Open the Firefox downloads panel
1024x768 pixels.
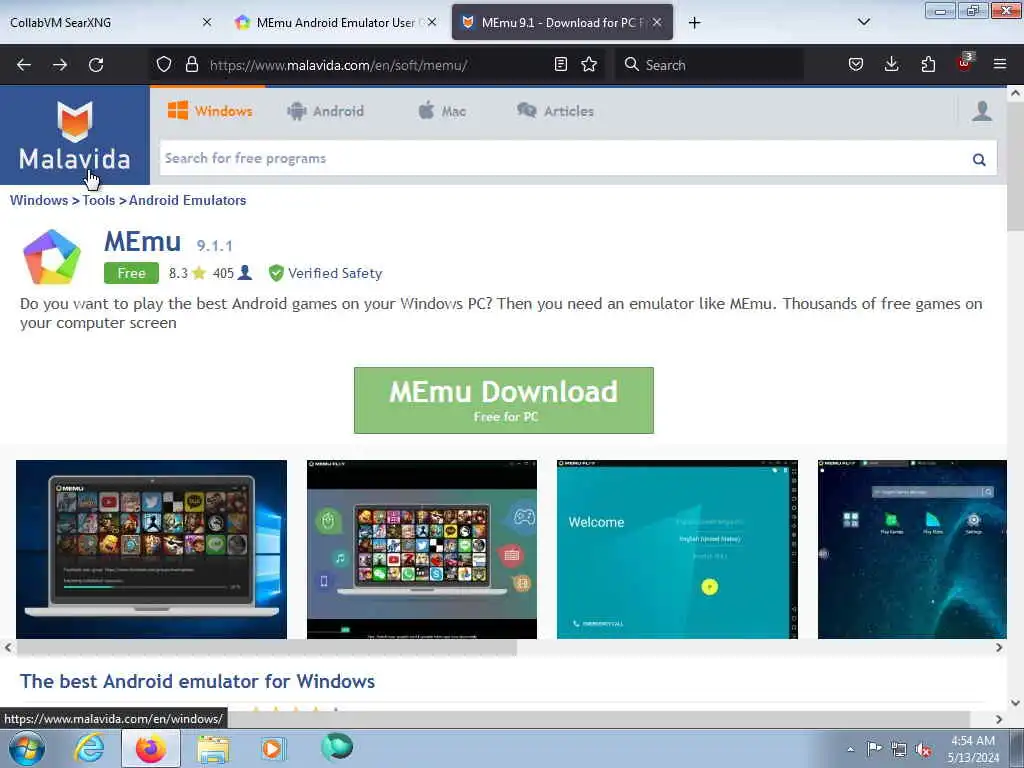891,64
